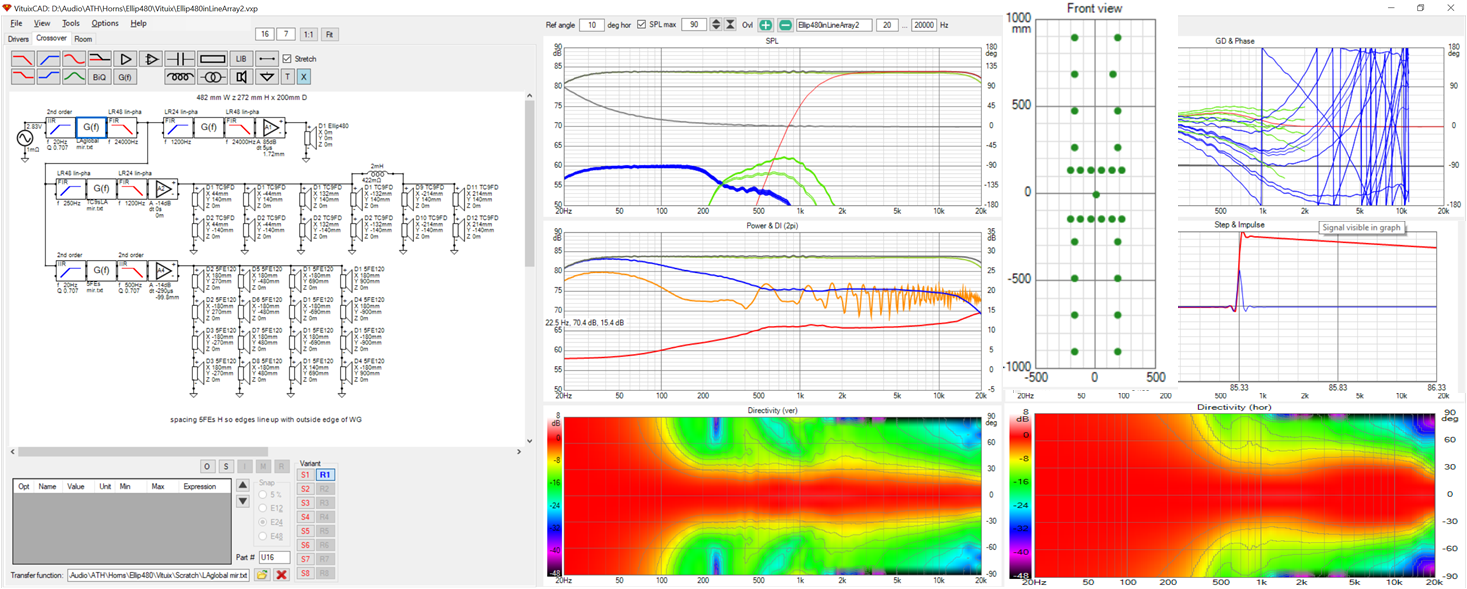
Task: Click the Transfer function path field
Action: pyautogui.click(x=158, y=575)
